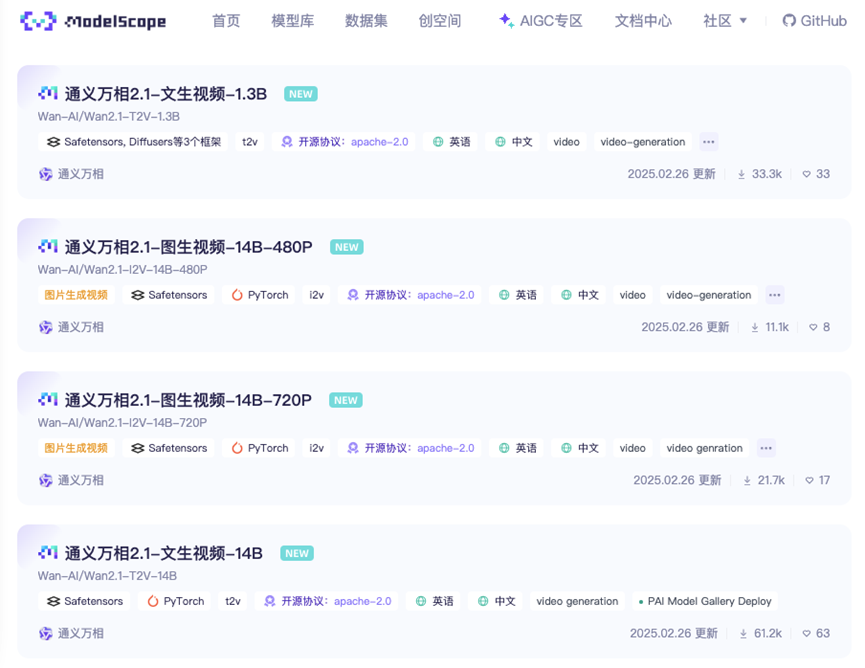Click the 图片生成视频 tag on I2V-14B-480P card
Image resolution: width=865 pixels, height=668 pixels.
[76, 295]
